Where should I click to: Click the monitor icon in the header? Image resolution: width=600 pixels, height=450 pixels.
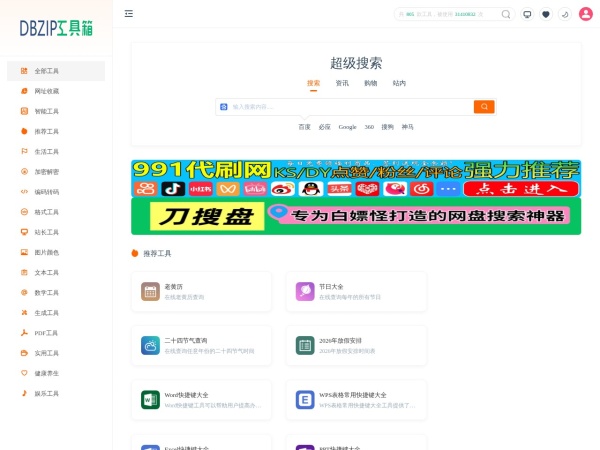527,14
